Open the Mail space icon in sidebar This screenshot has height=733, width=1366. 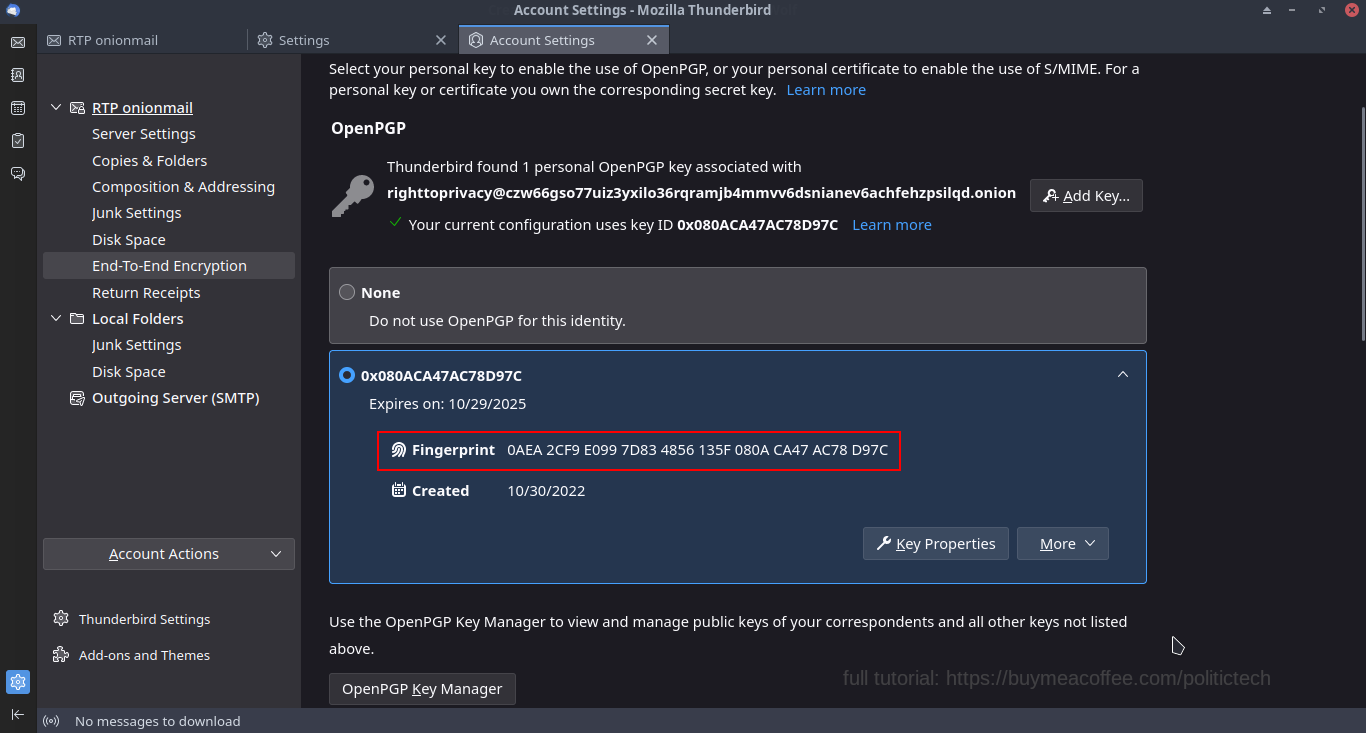tap(17, 42)
